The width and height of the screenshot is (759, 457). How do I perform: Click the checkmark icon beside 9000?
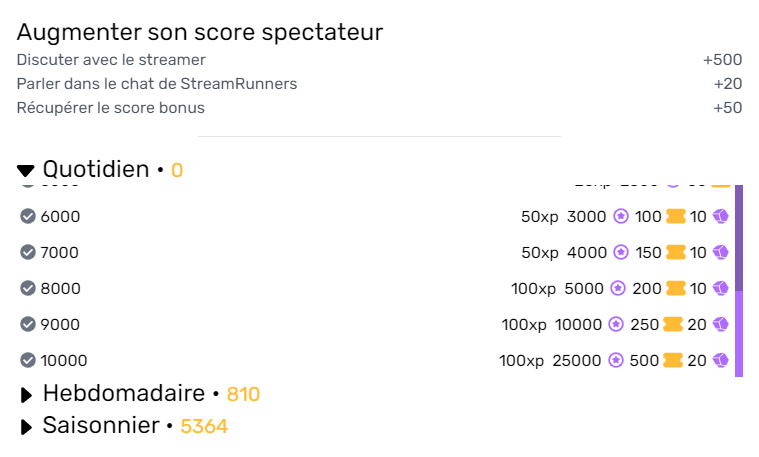pos(28,324)
